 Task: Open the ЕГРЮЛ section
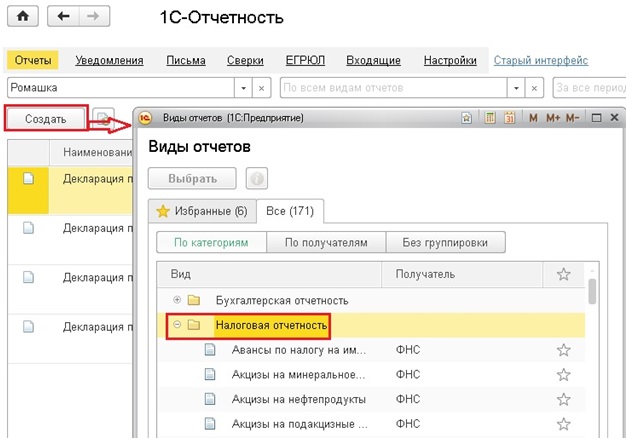click(305, 60)
